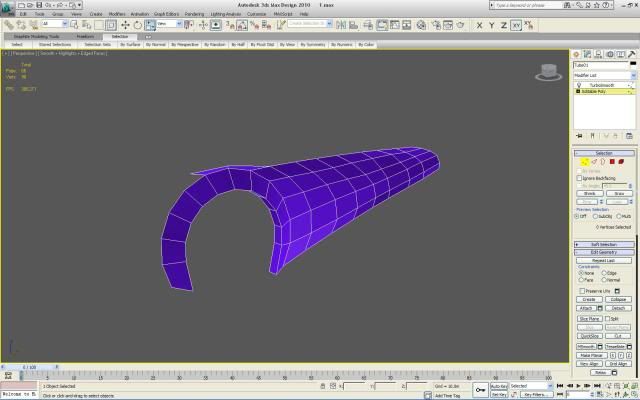
Task: Toggle window/crossing selection mode
Action: click(111, 25)
